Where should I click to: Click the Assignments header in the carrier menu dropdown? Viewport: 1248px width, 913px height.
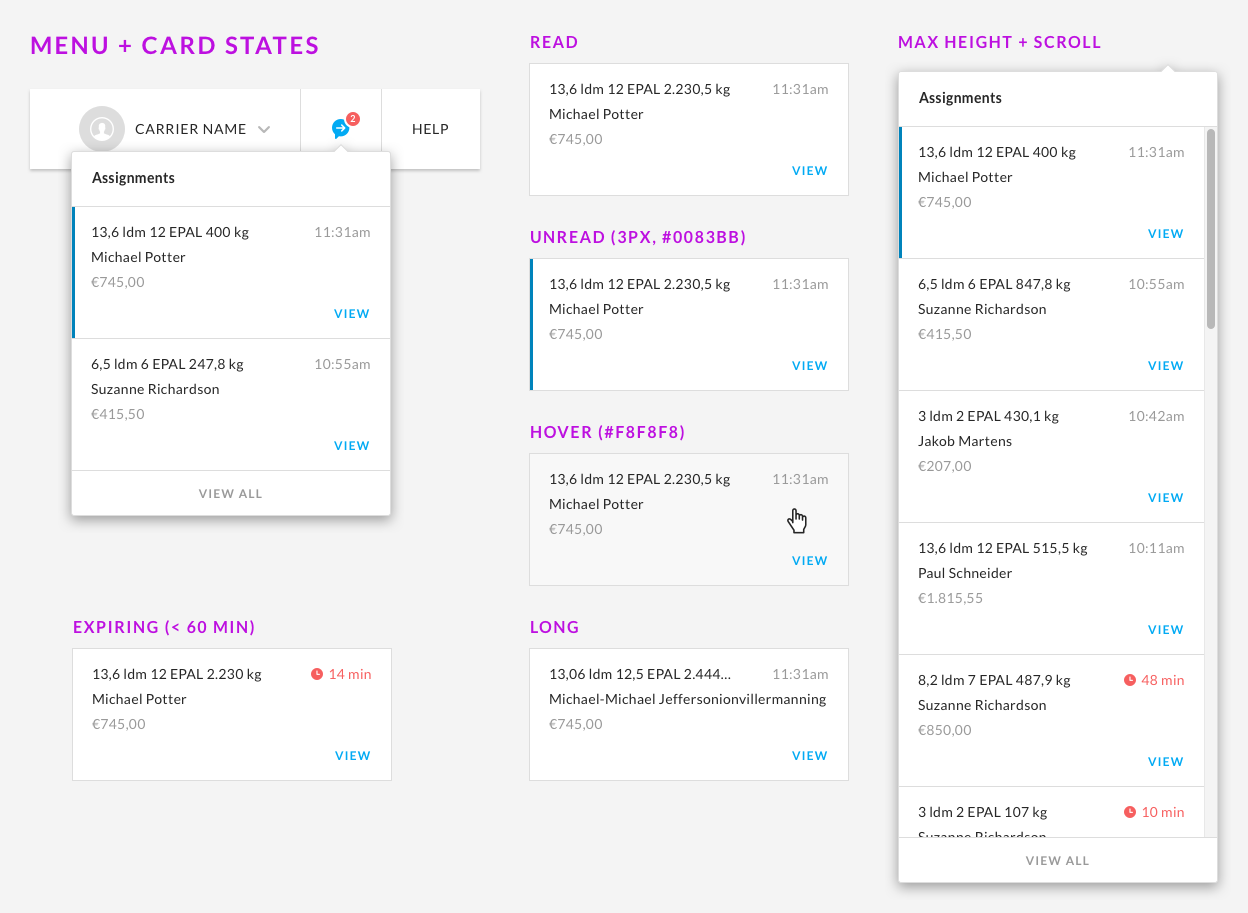point(133,178)
